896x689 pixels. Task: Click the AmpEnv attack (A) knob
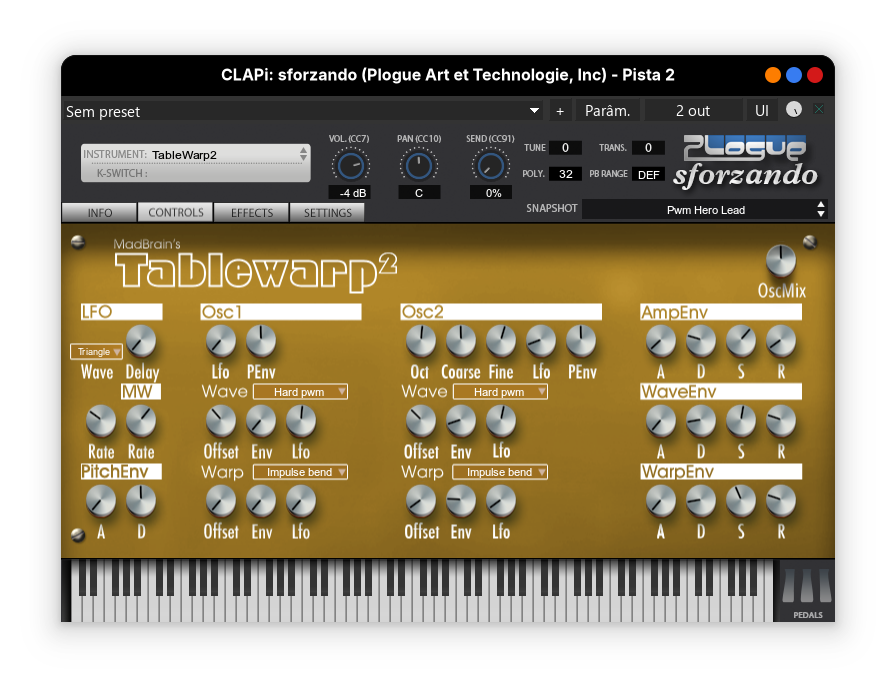[660, 342]
